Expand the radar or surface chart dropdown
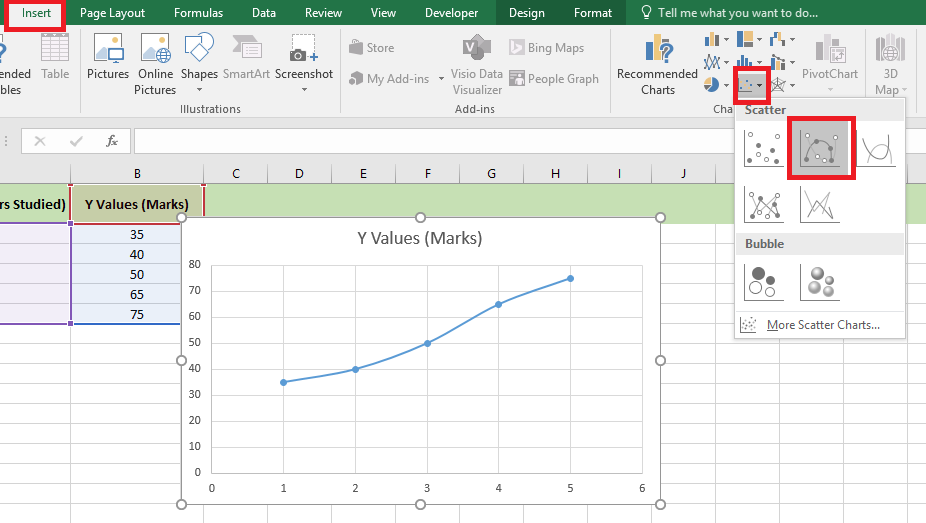 [x=793, y=86]
